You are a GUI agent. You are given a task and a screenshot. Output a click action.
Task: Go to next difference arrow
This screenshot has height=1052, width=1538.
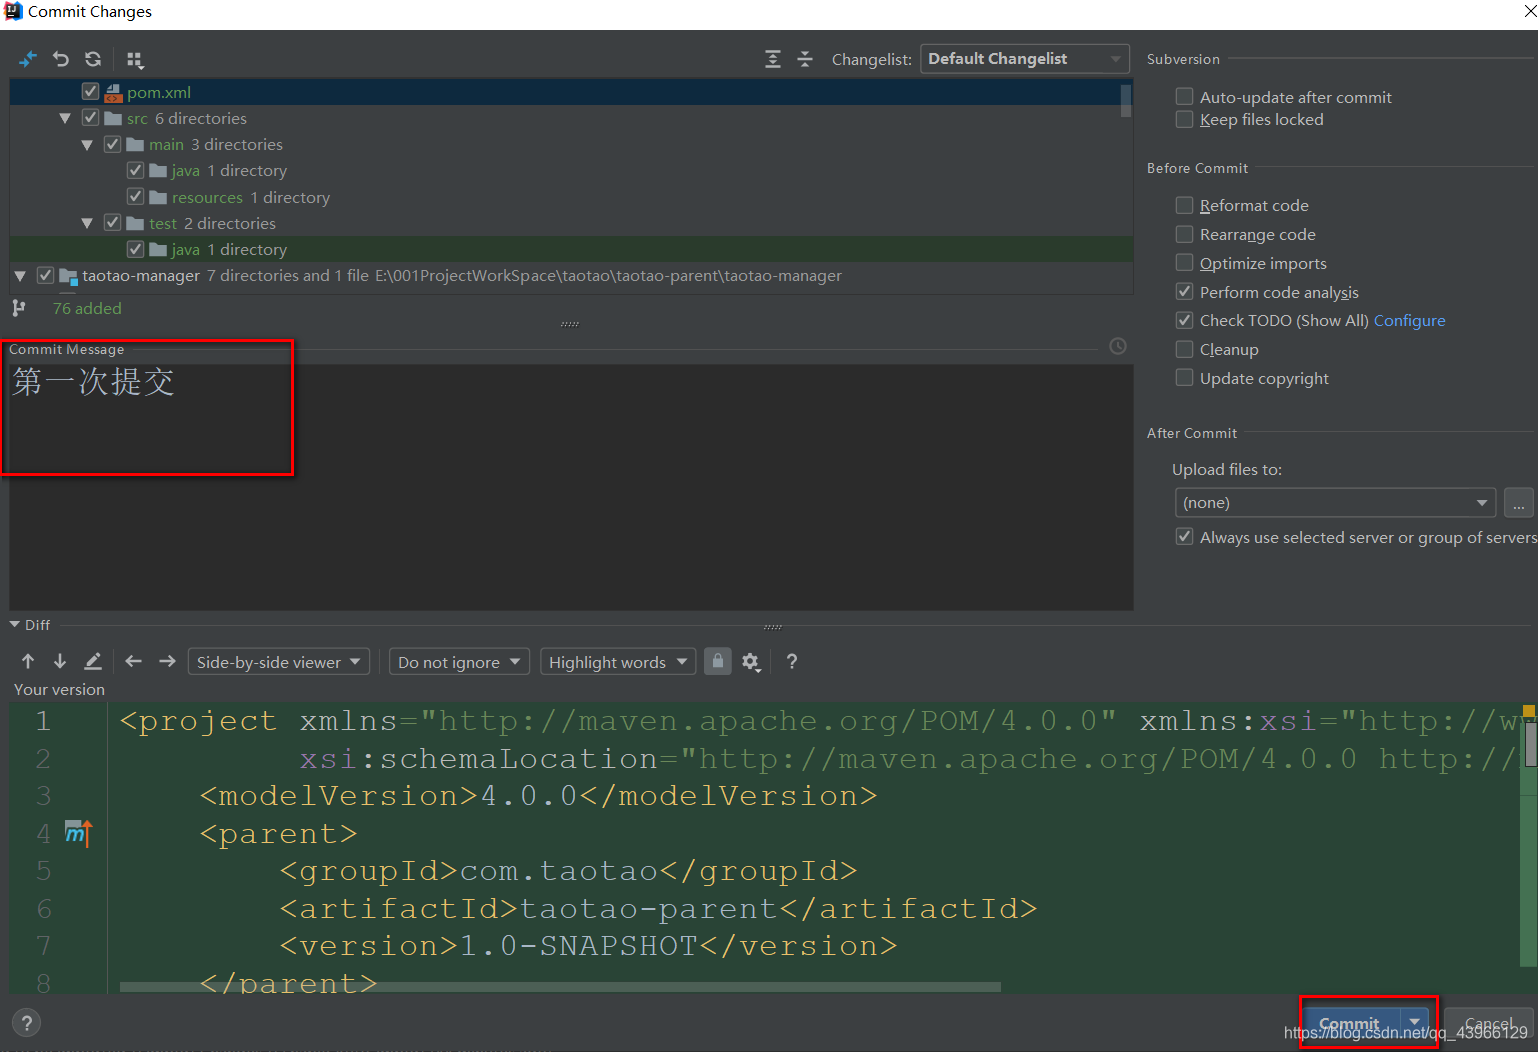point(60,661)
